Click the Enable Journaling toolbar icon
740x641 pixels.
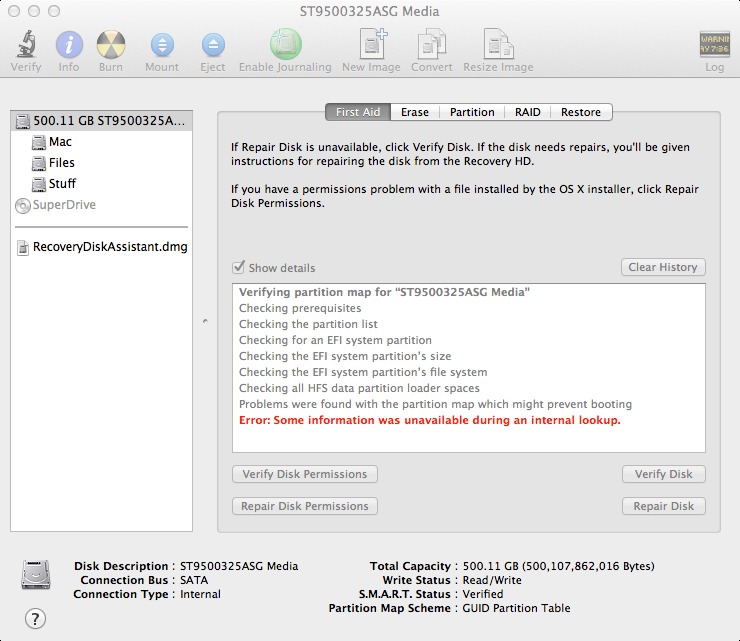tap(286, 44)
